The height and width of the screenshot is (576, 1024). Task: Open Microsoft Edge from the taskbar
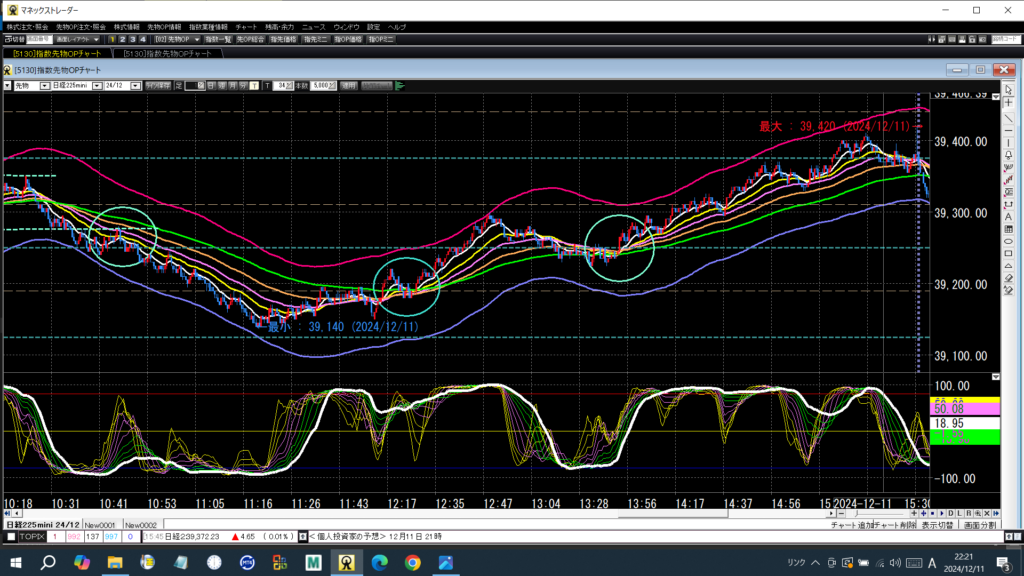click(x=379, y=562)
